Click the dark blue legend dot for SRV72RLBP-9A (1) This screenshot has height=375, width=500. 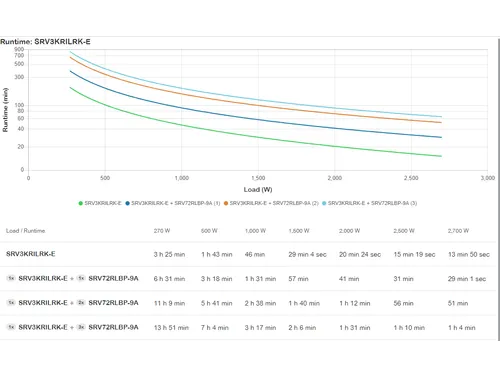127,203
